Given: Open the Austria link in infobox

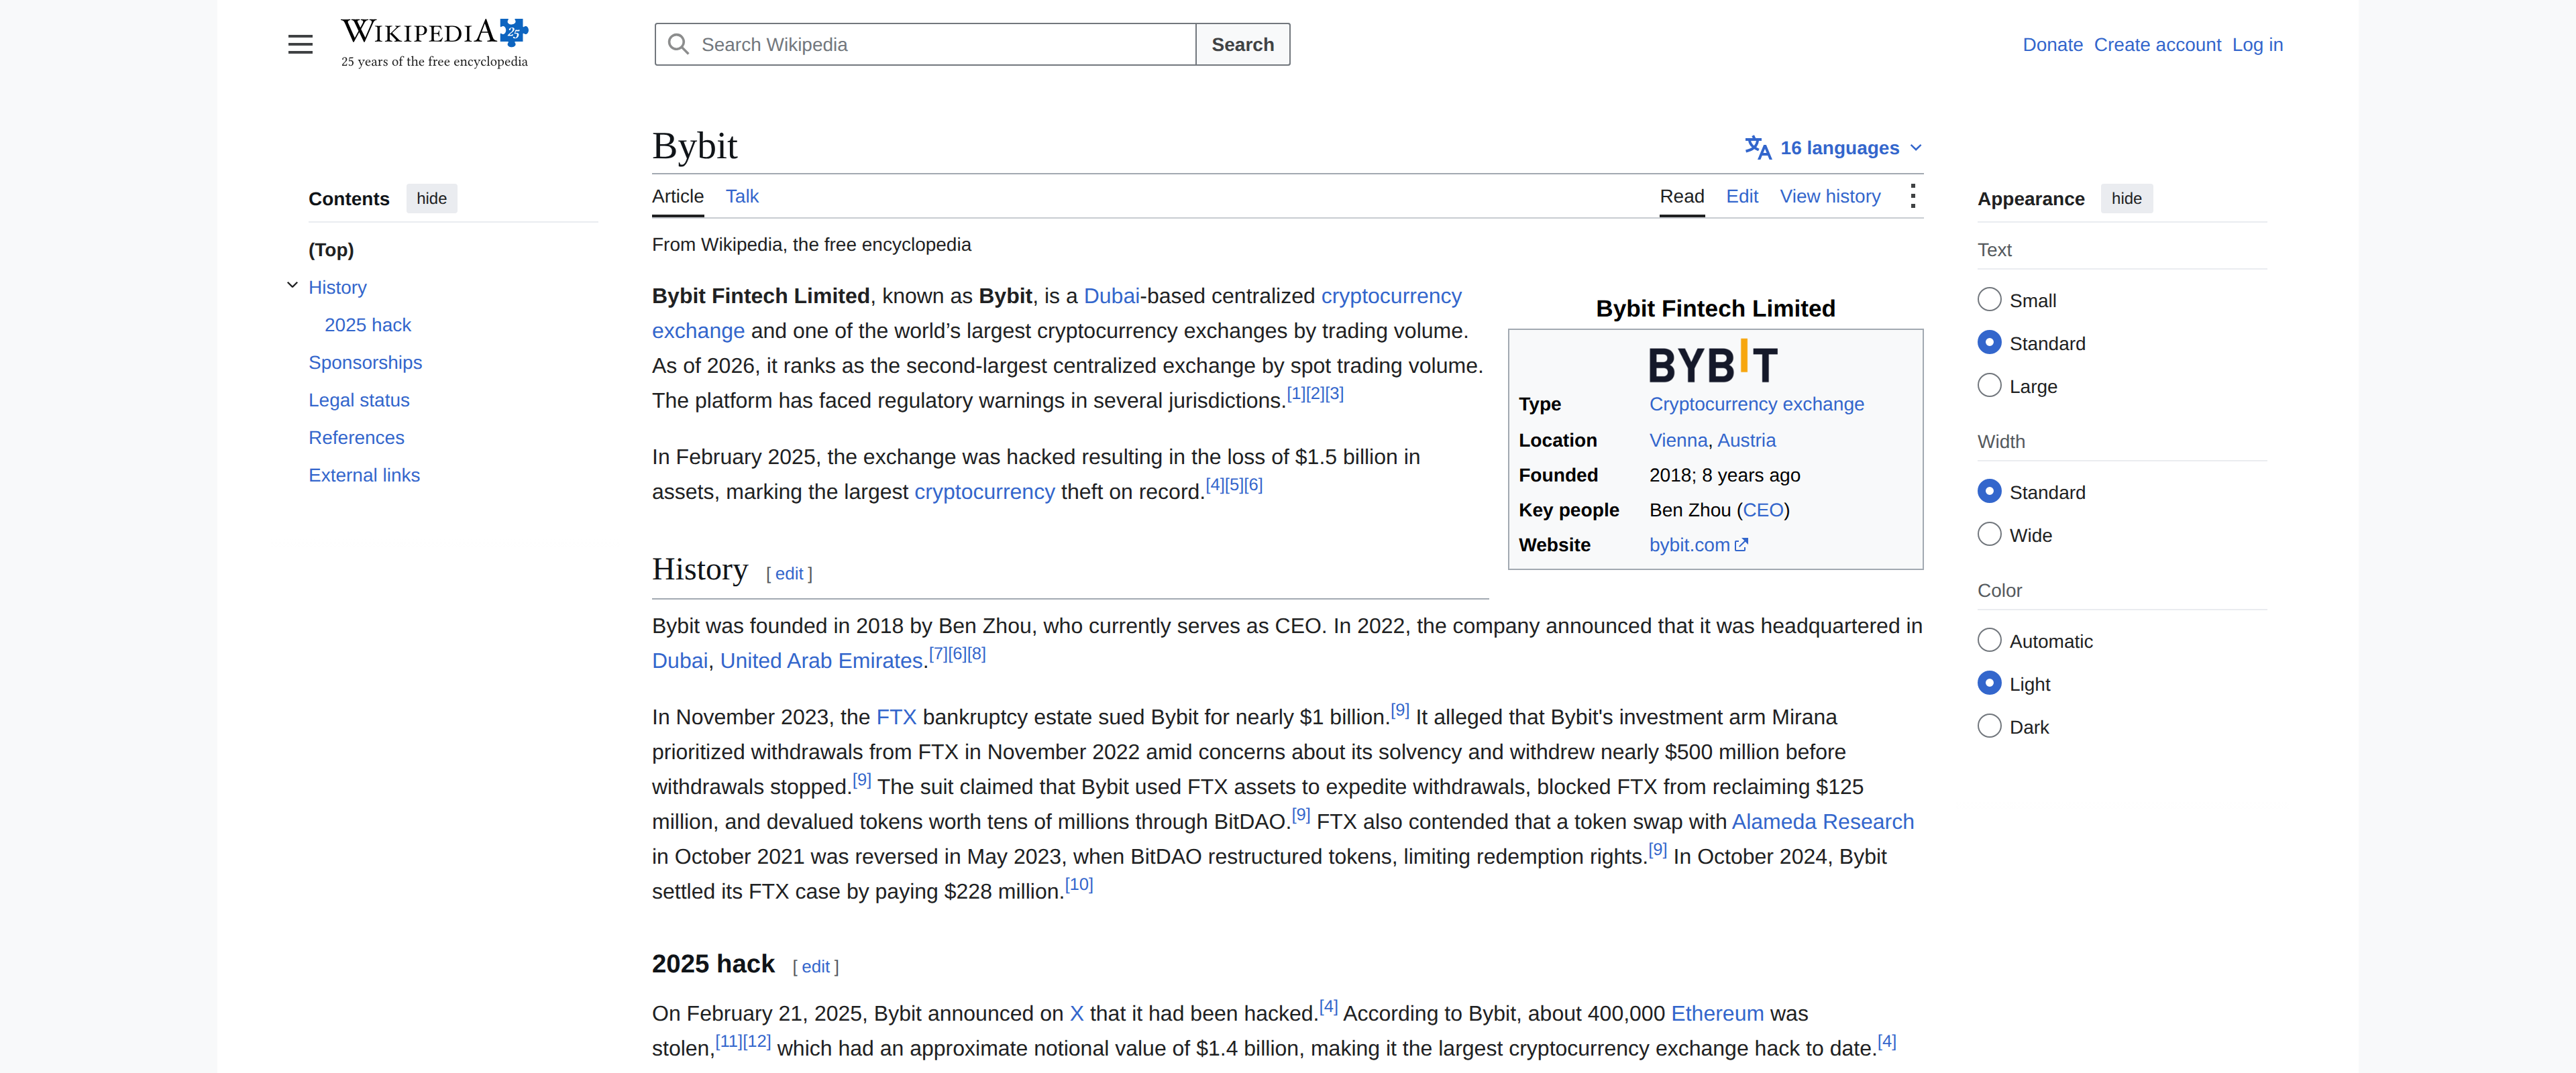Looking at the screenshot, I should click(x=1746, y=440).
